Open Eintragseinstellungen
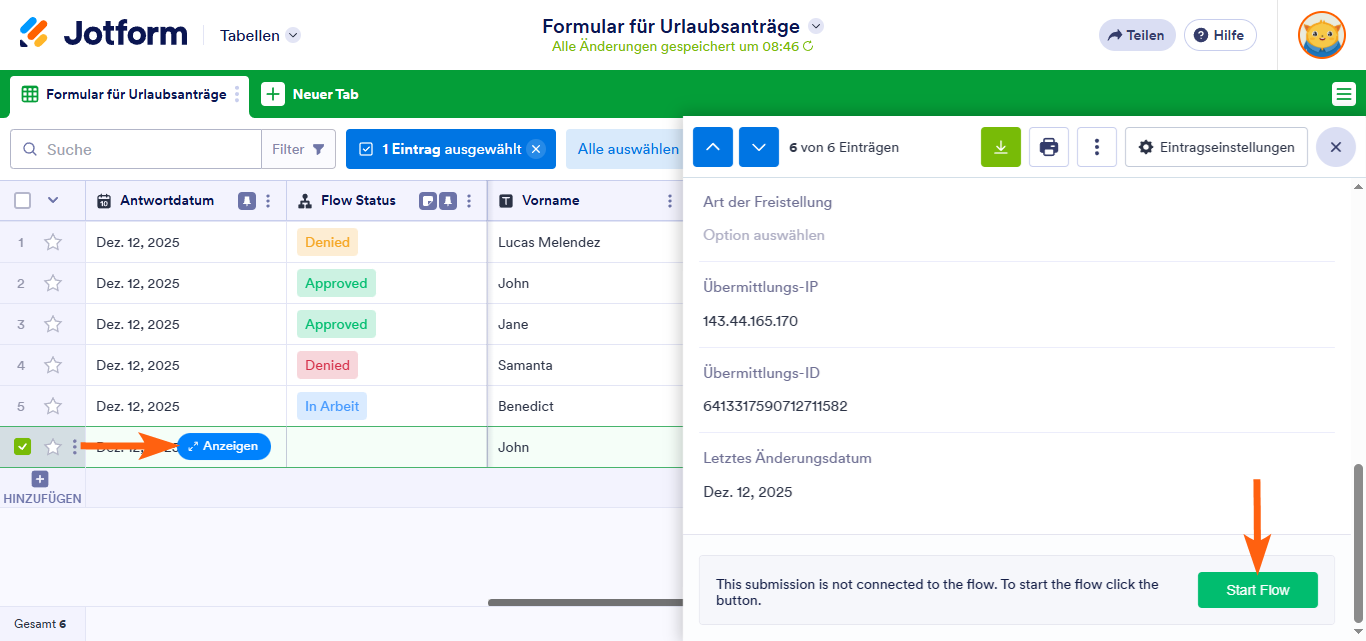 1216,147
